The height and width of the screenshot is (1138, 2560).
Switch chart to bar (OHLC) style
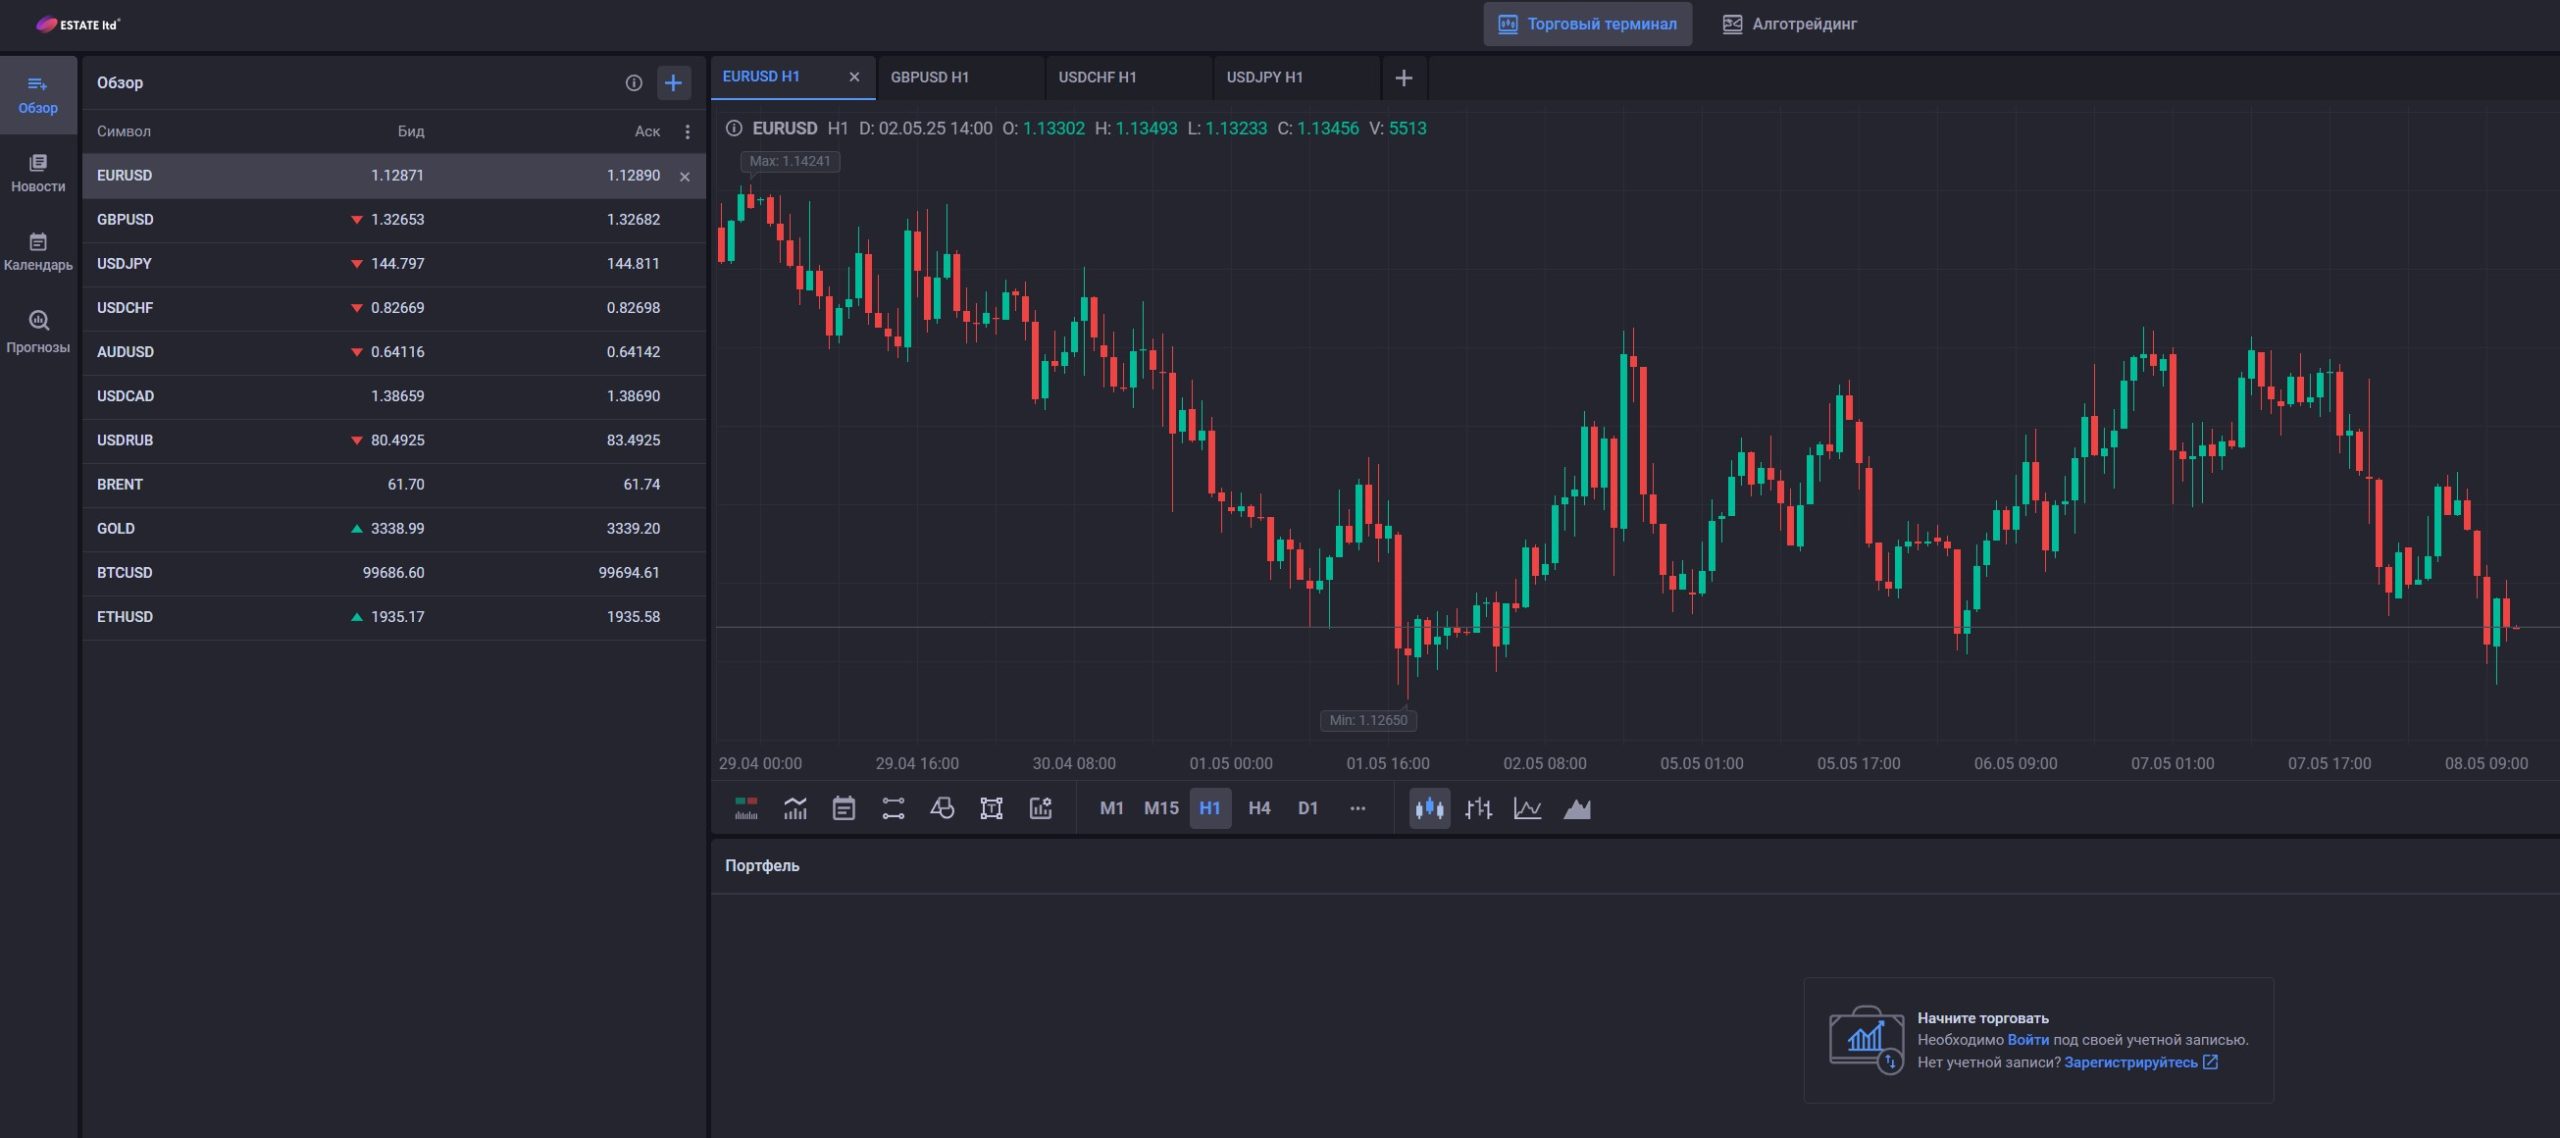pos(1478,808)
